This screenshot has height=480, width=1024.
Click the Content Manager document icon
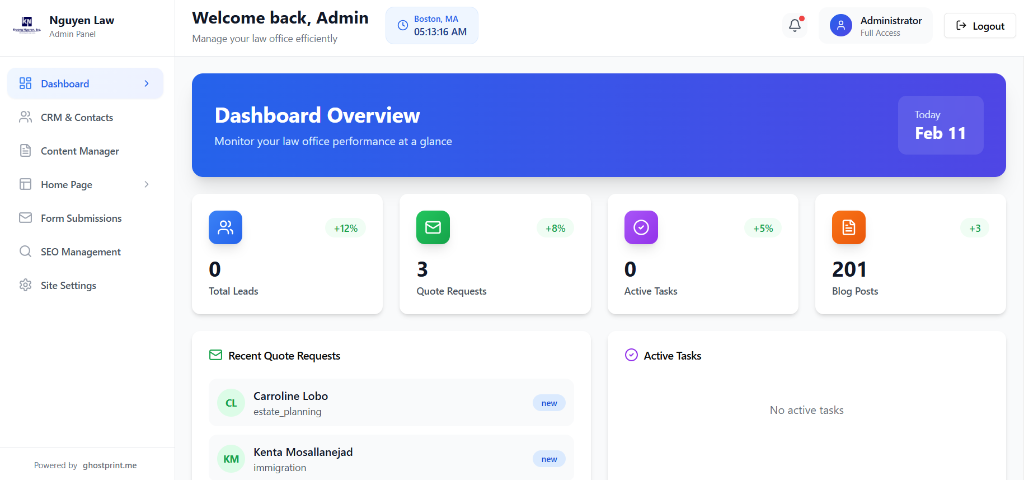click(x=25, y=151)
